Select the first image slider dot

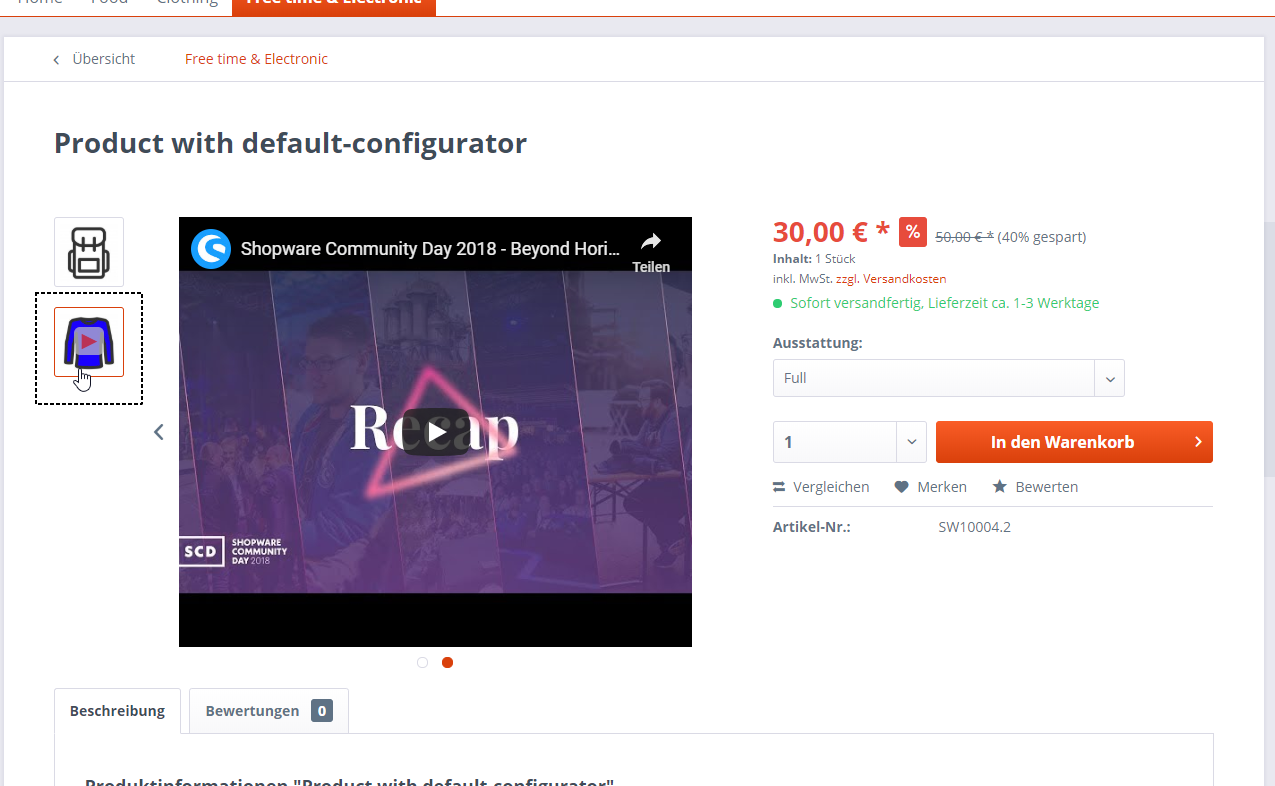pos(422,662)
